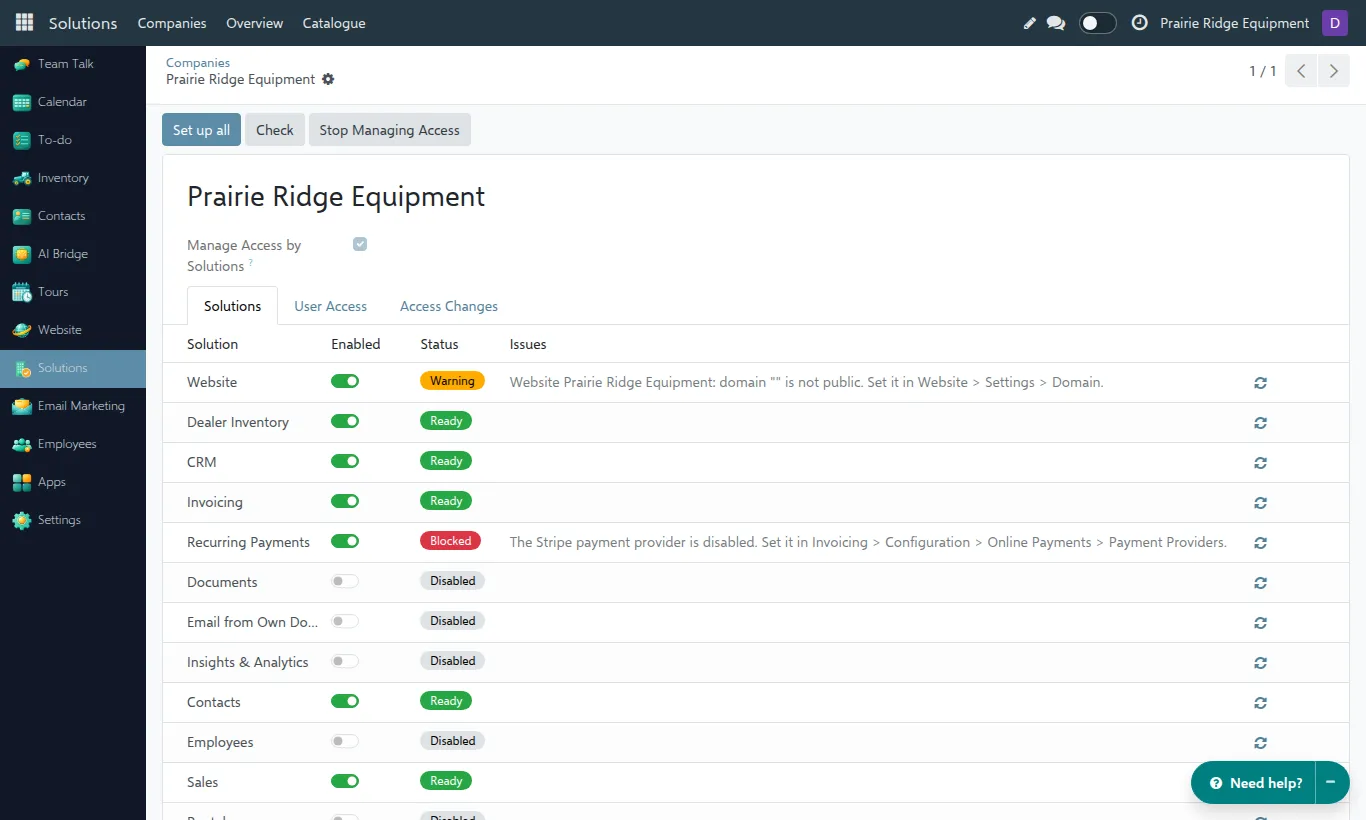Toggle Manage Access by Solutions checkbox
The width and height of the screenshot is (1366, 820).
pyautogui.click(x=360, y=244)
